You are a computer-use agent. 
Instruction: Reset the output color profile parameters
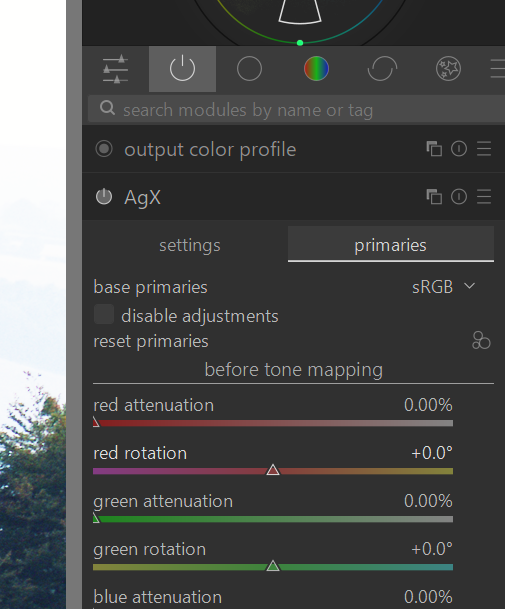[x=459, y=149]
